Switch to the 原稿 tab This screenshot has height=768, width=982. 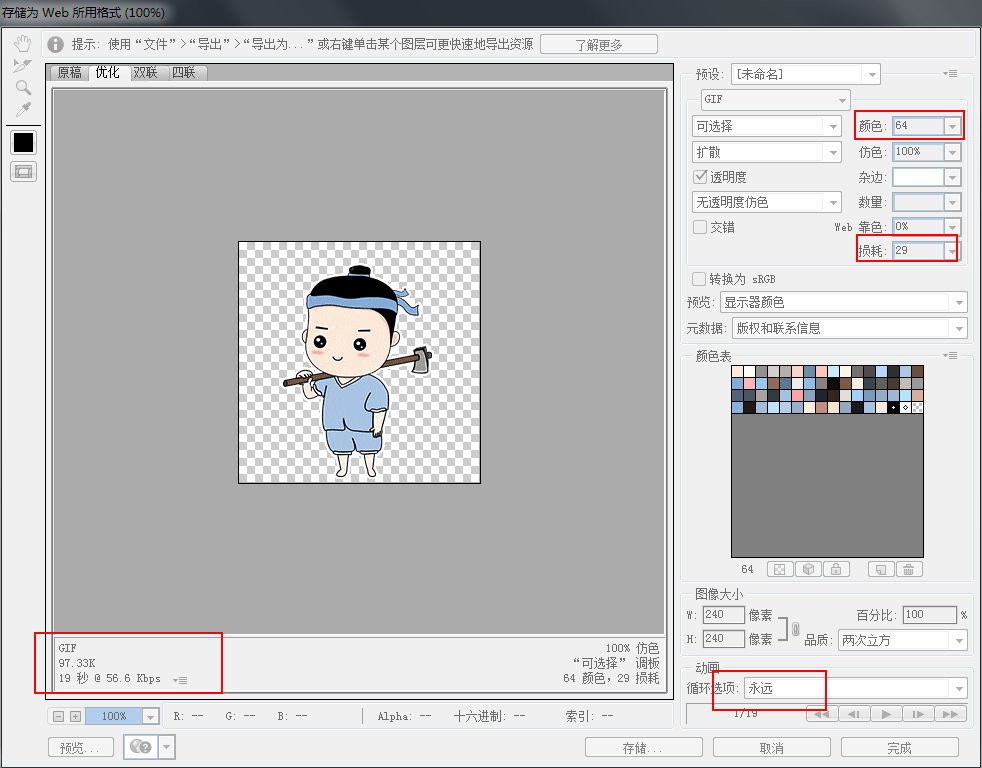70,73
